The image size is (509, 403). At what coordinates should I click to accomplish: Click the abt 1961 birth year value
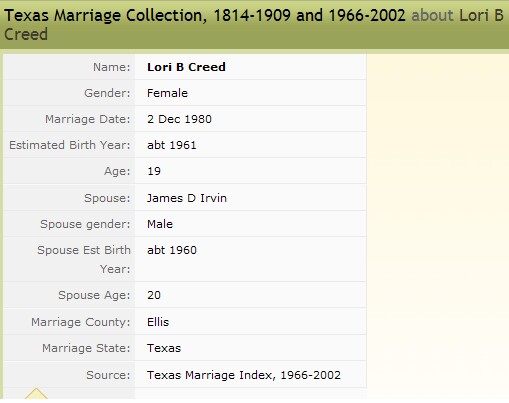(x=172, y=145)
